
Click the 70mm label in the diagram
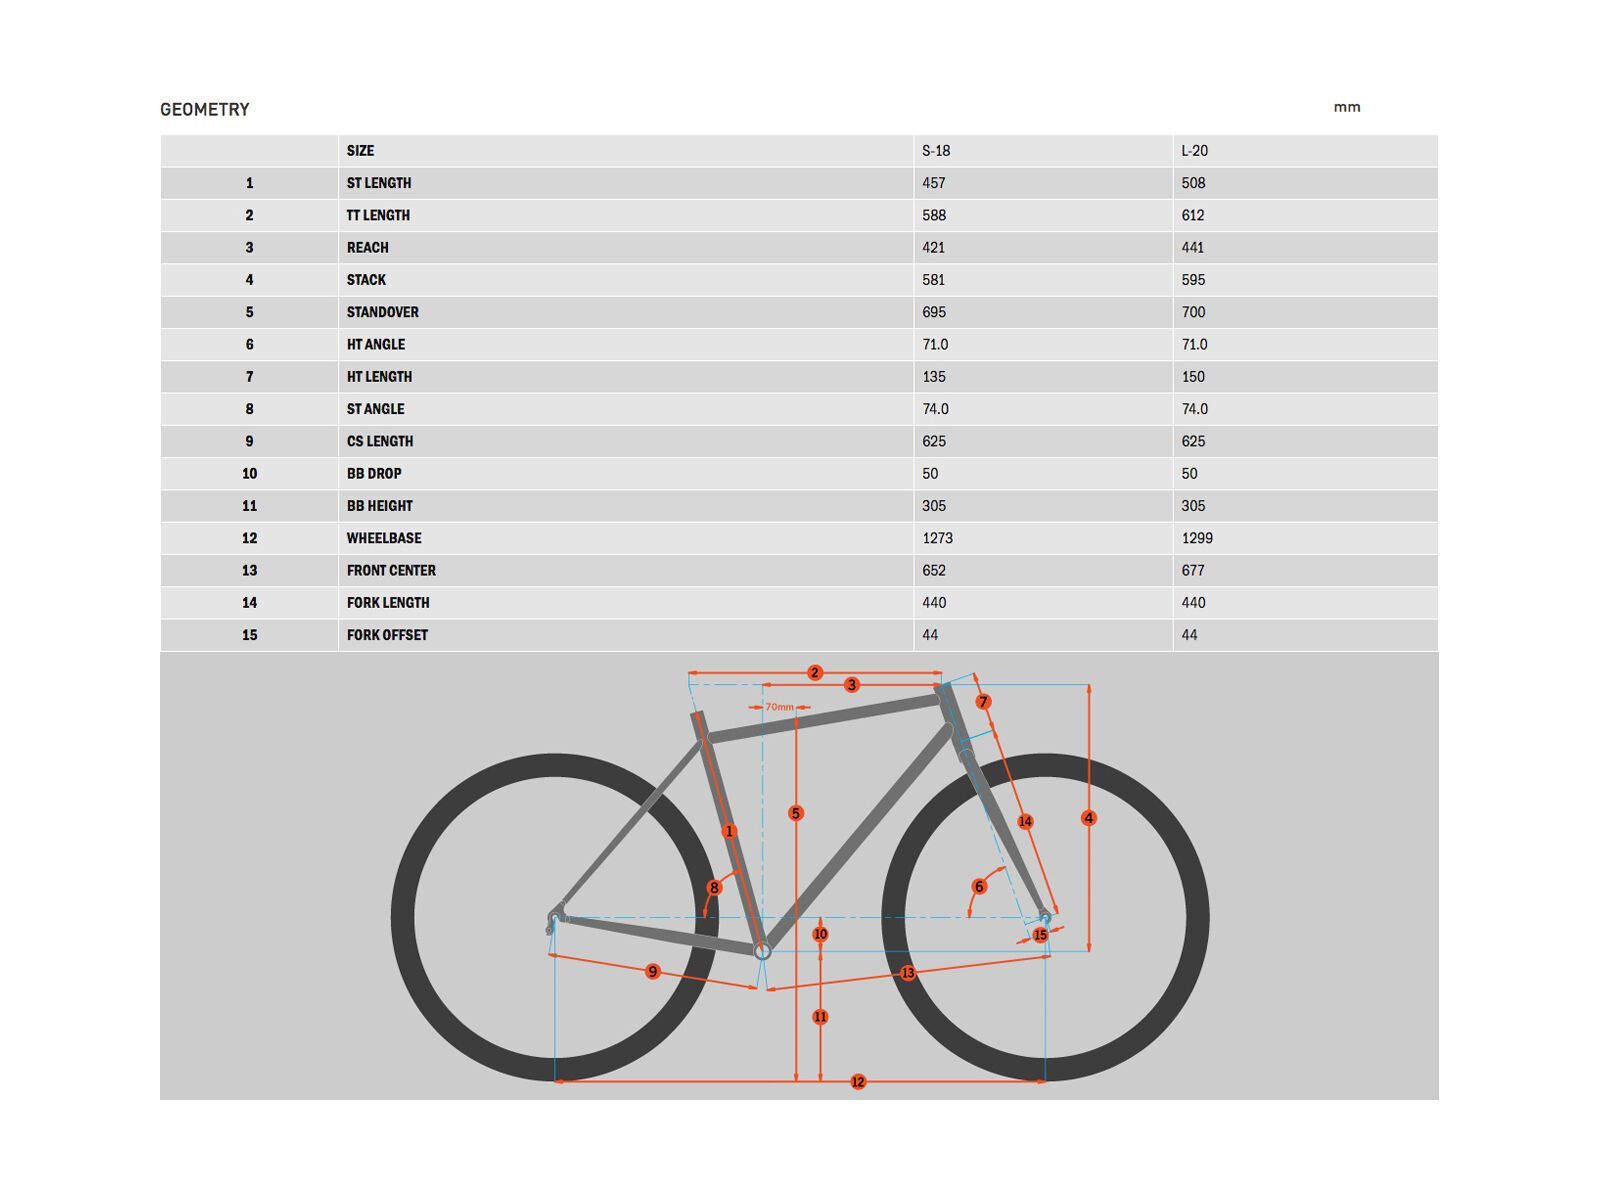pos(779,707)
